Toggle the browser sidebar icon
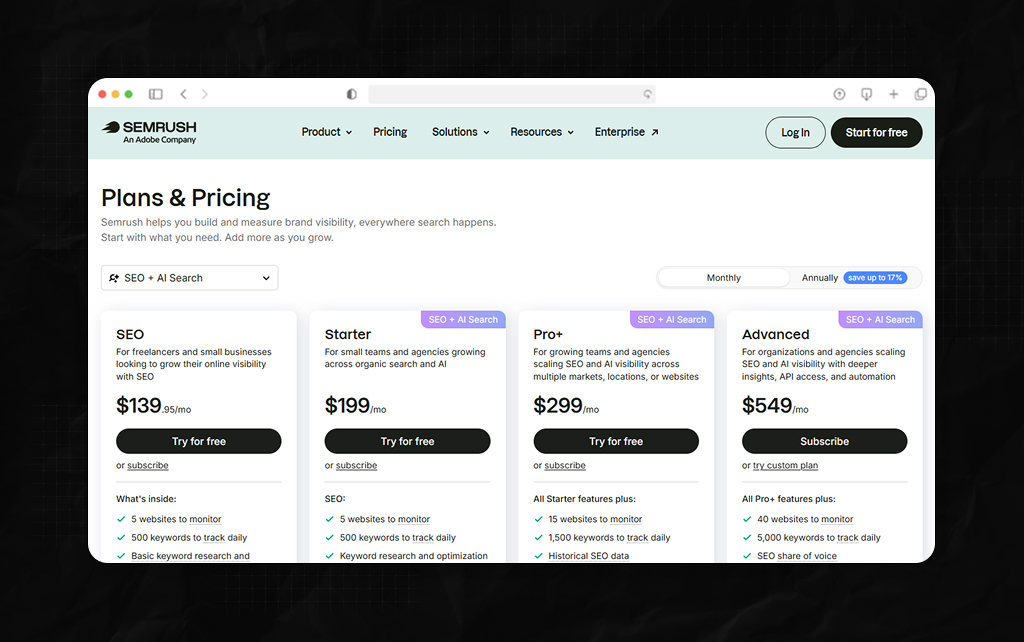The height and width of the screenshot is (642, 1024). click(155, 94)
